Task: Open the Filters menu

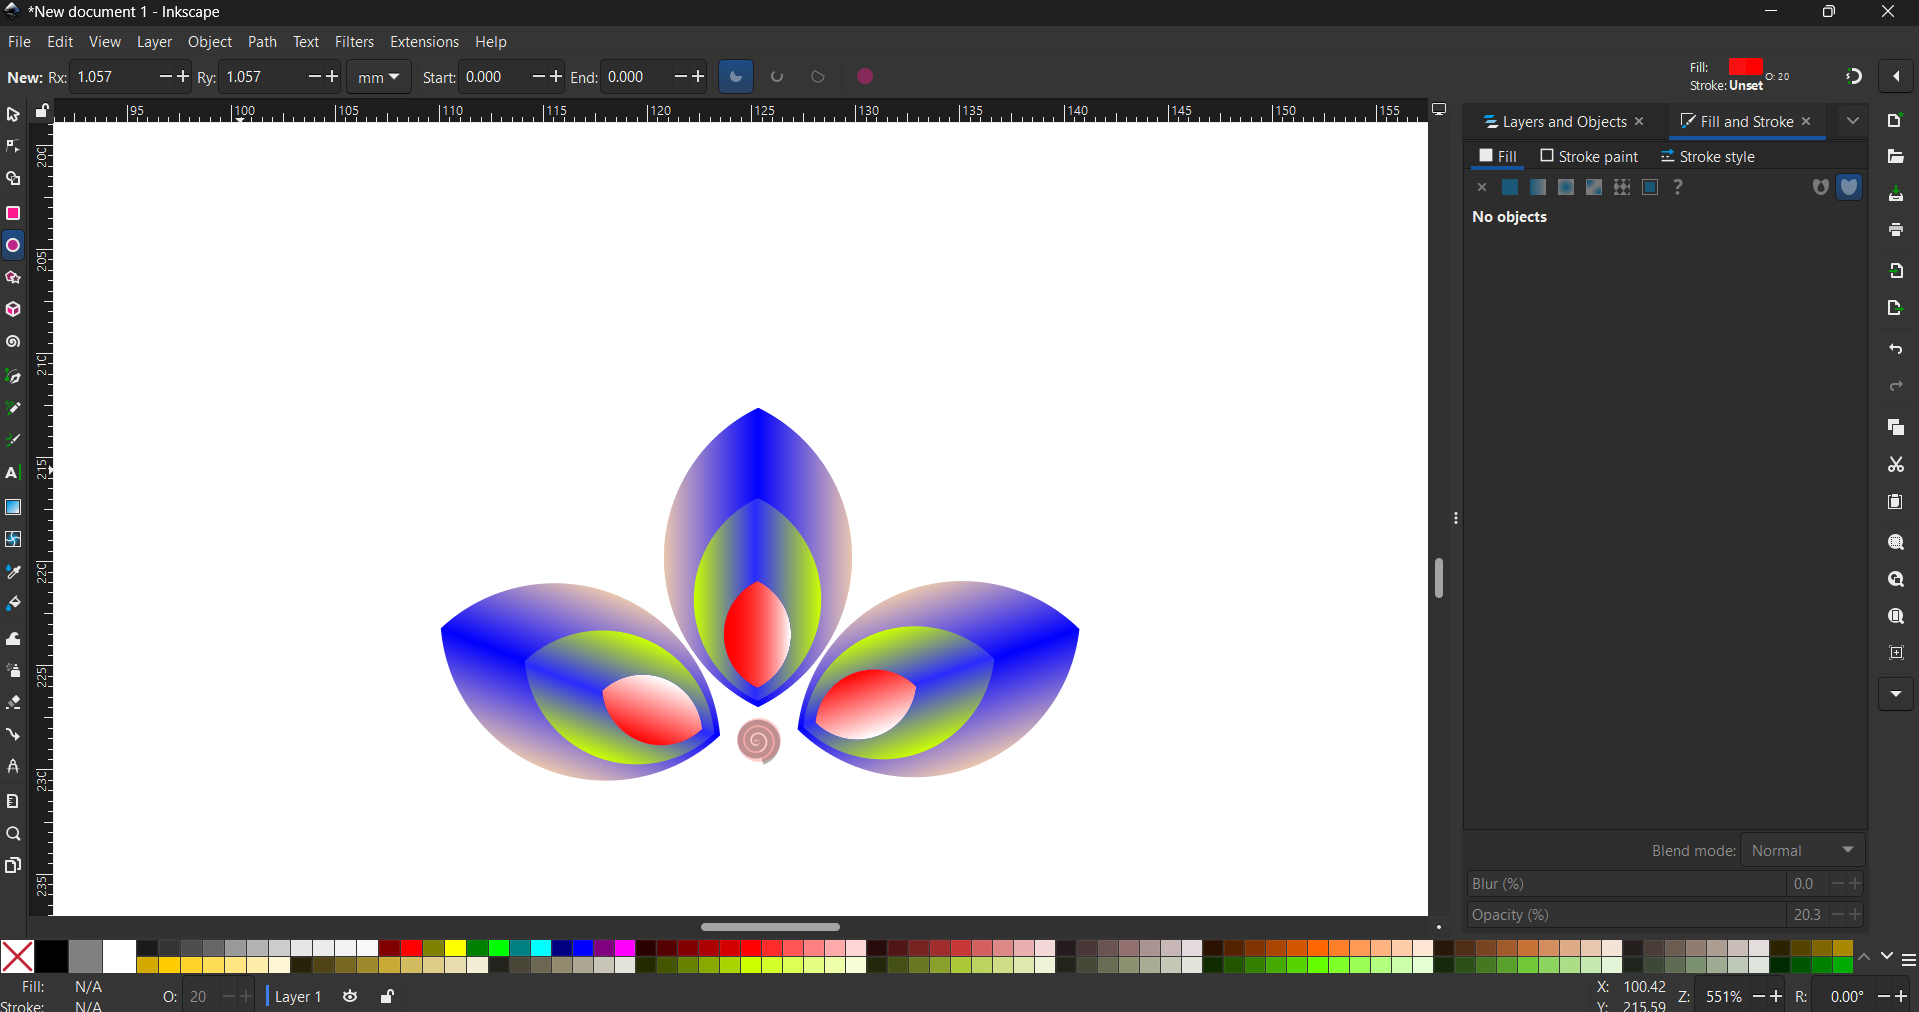Action: pyautogui.click(x=354, y=42)
